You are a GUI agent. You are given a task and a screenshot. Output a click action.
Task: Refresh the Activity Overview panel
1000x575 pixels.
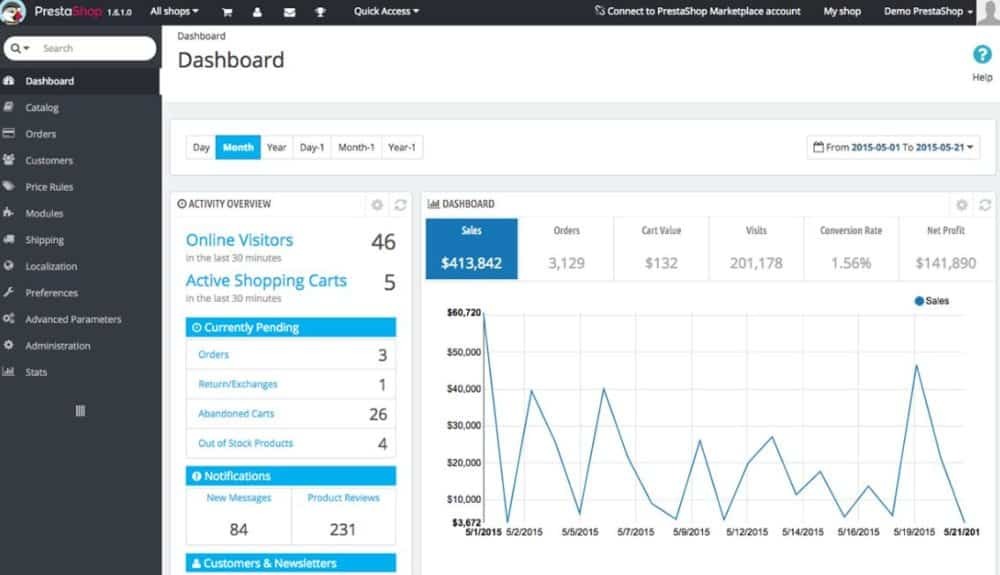(400, 204)
